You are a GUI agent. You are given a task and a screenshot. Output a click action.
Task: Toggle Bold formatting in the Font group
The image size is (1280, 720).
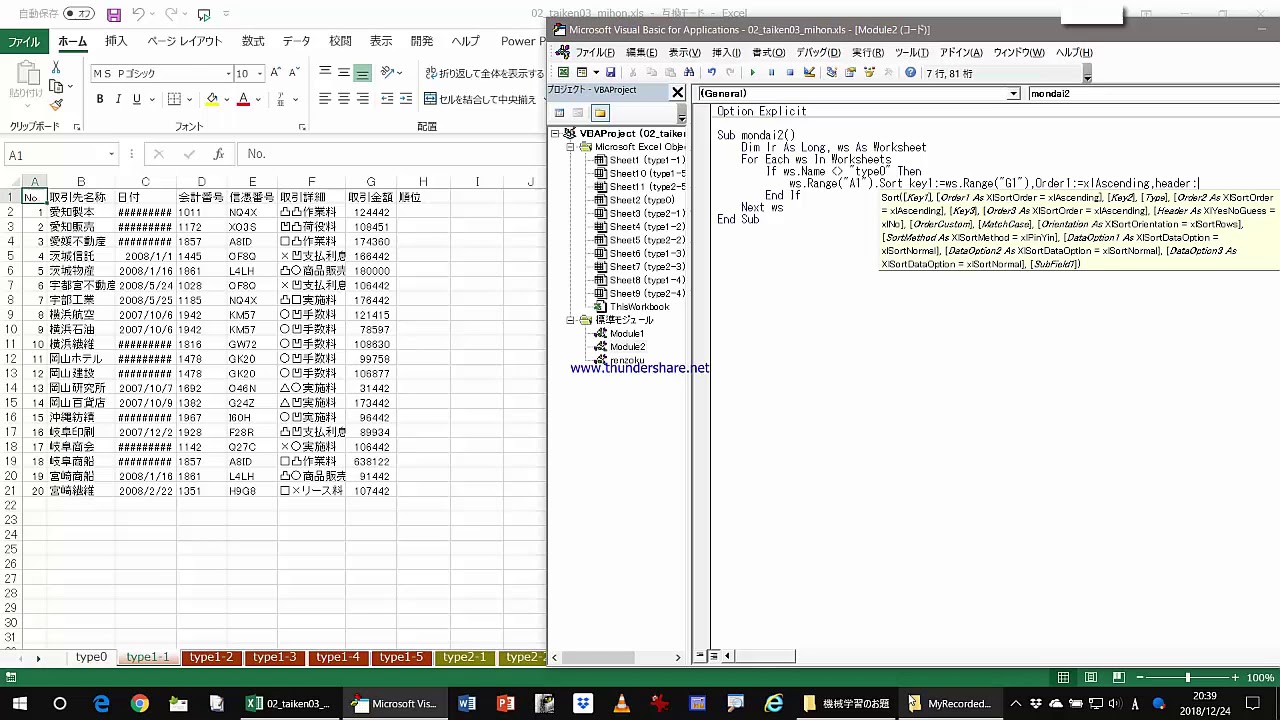pos(99,99)
